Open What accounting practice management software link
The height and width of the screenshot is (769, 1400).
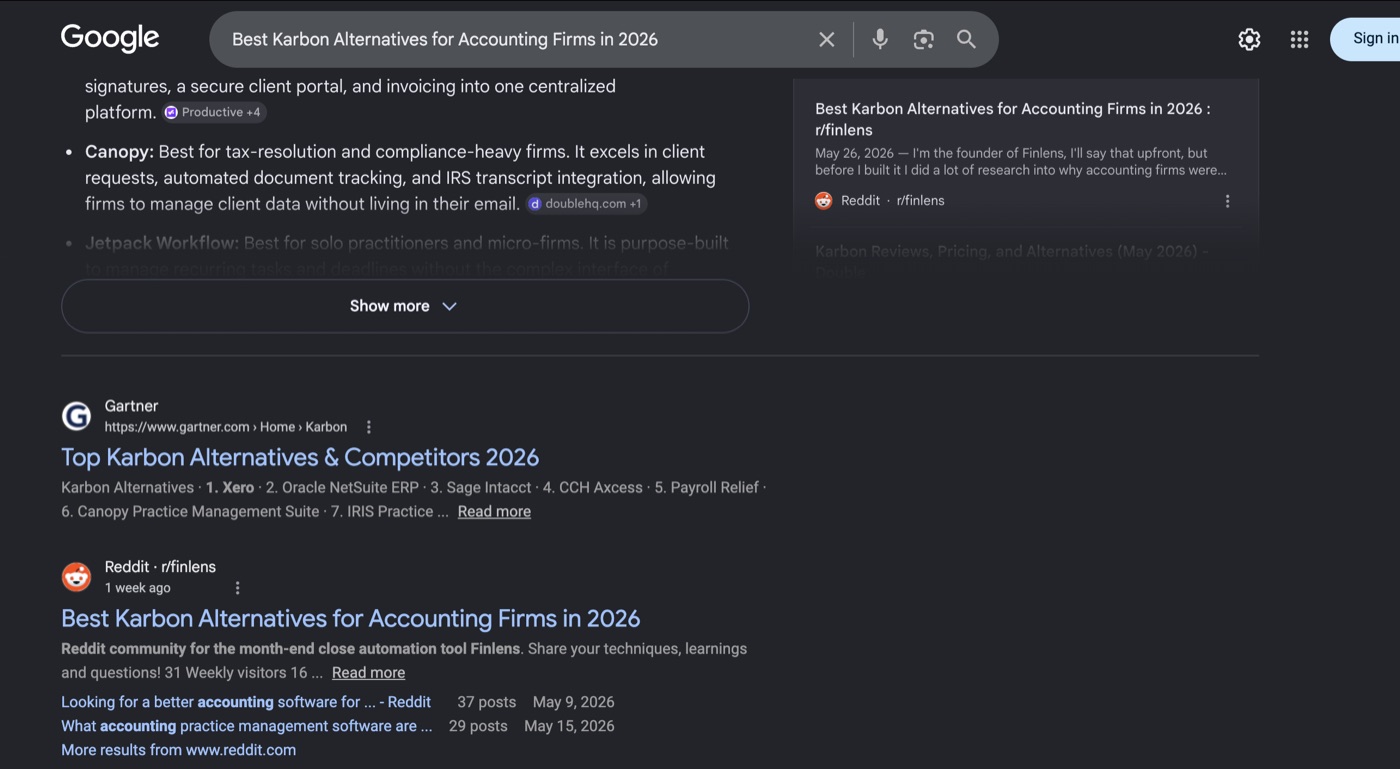click(247, 726)
